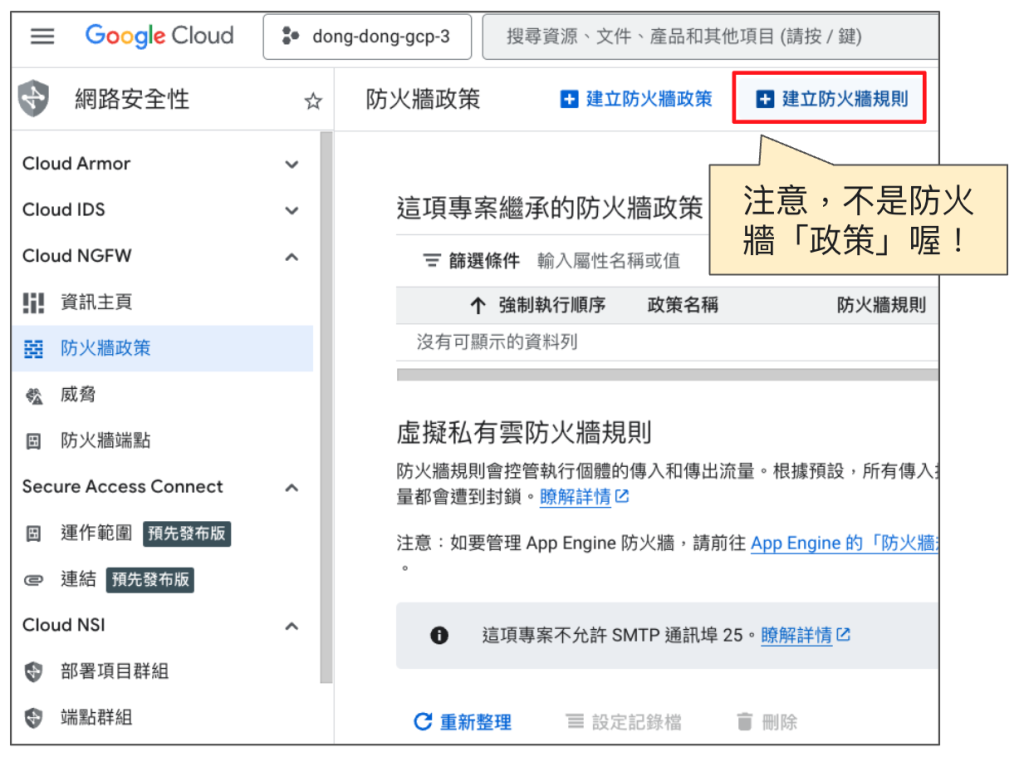Click the Google Cloud logo

[159, 36]
